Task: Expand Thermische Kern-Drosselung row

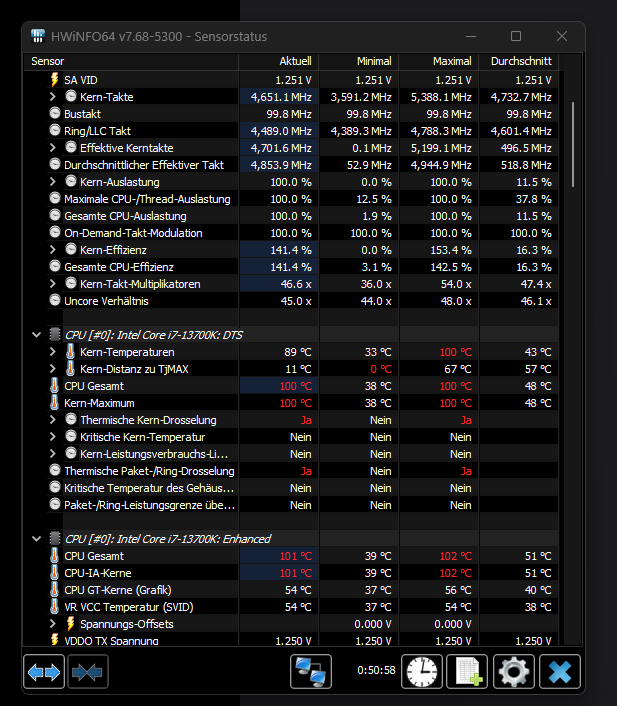Action: coord(53,420)
